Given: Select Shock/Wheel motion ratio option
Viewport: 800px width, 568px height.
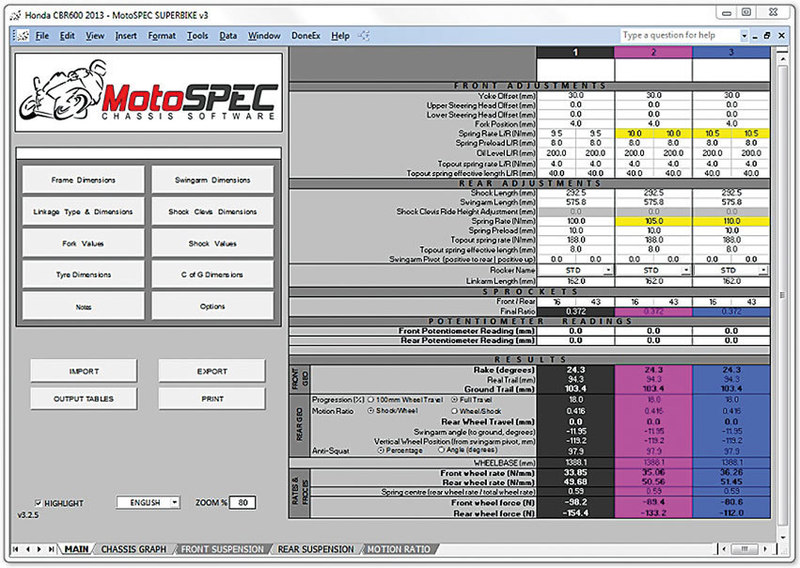Looking at the screenshot, I should point(371,411).
